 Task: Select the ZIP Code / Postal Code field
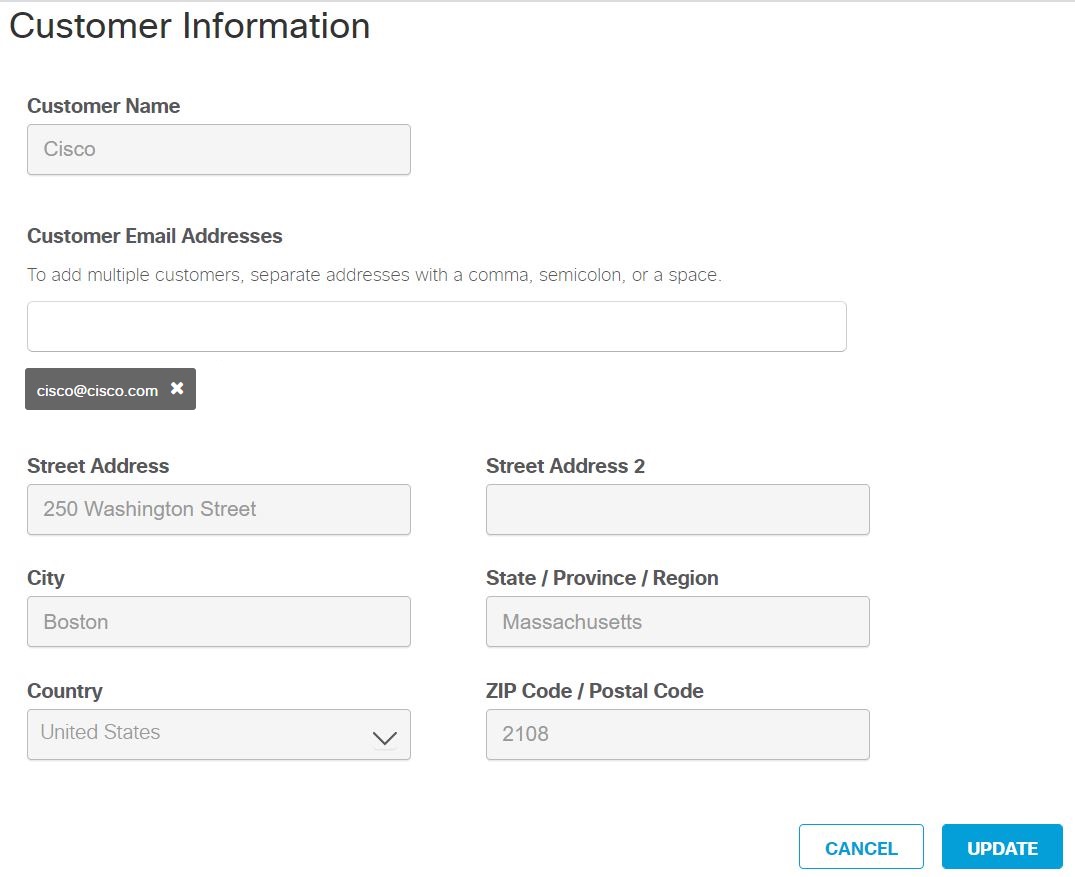coord(677,734)
